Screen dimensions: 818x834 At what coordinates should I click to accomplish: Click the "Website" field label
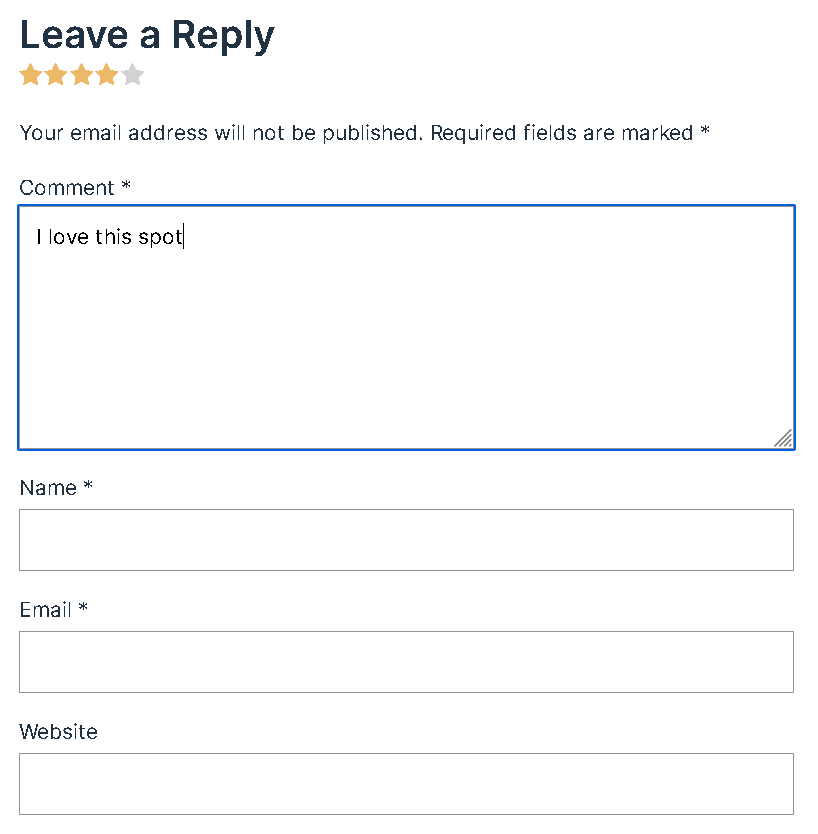coord(59,732)
